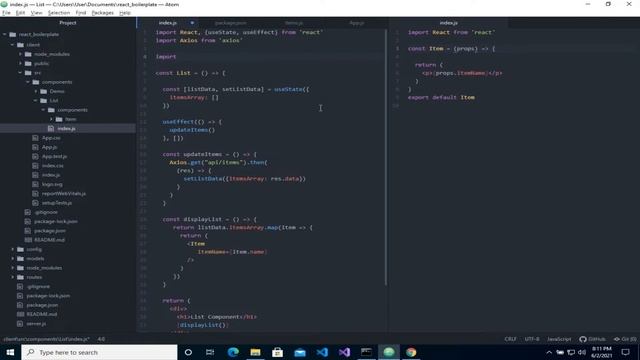
Task: Switch to Visual Studio Code on taskbar
Action: 322,352
